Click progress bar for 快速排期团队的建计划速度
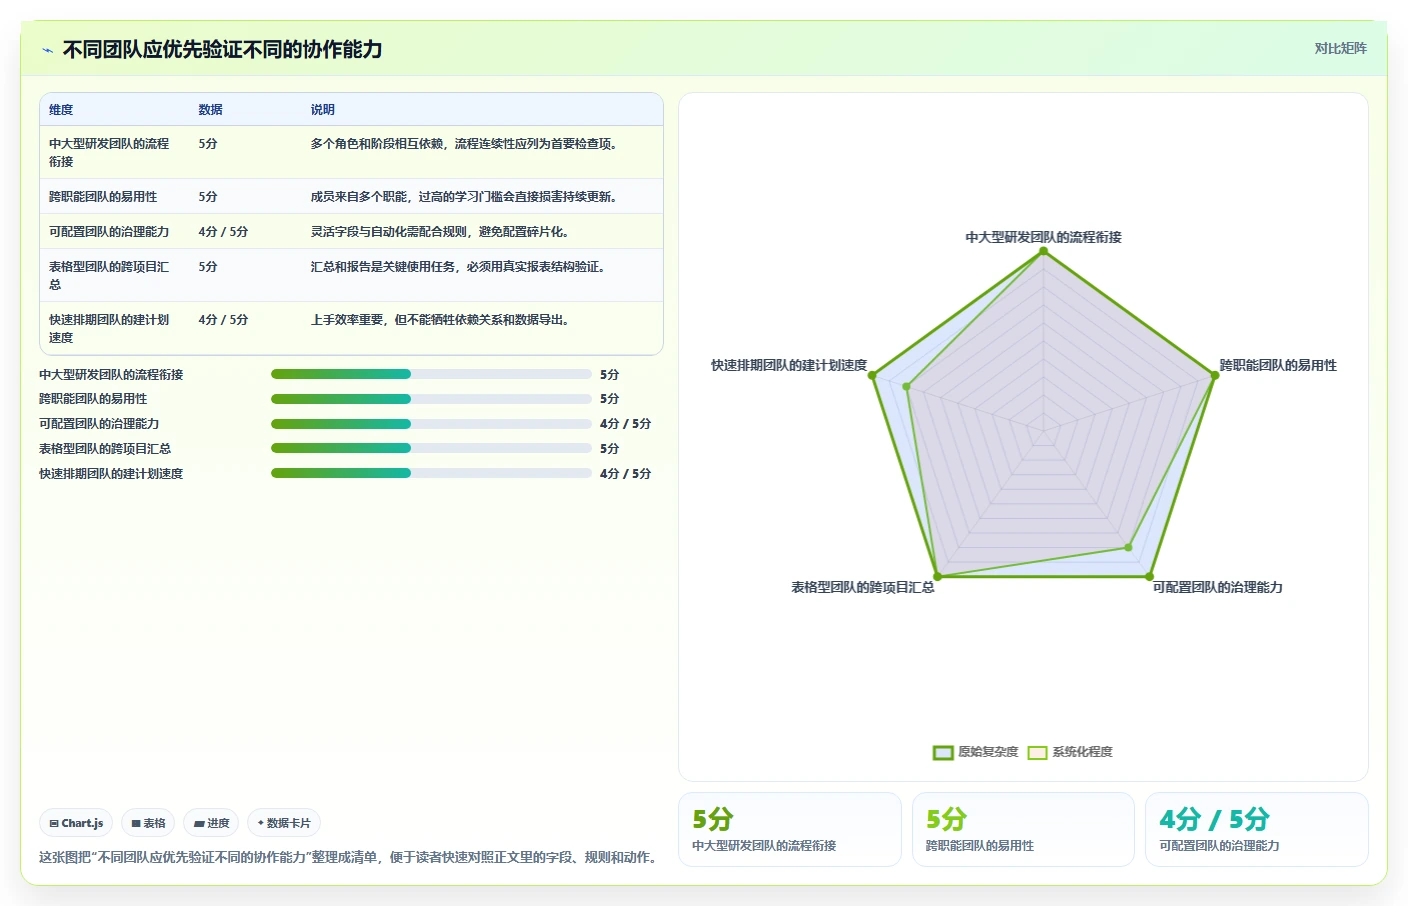This screenshot has height=906, width=1408. point(431,474)
